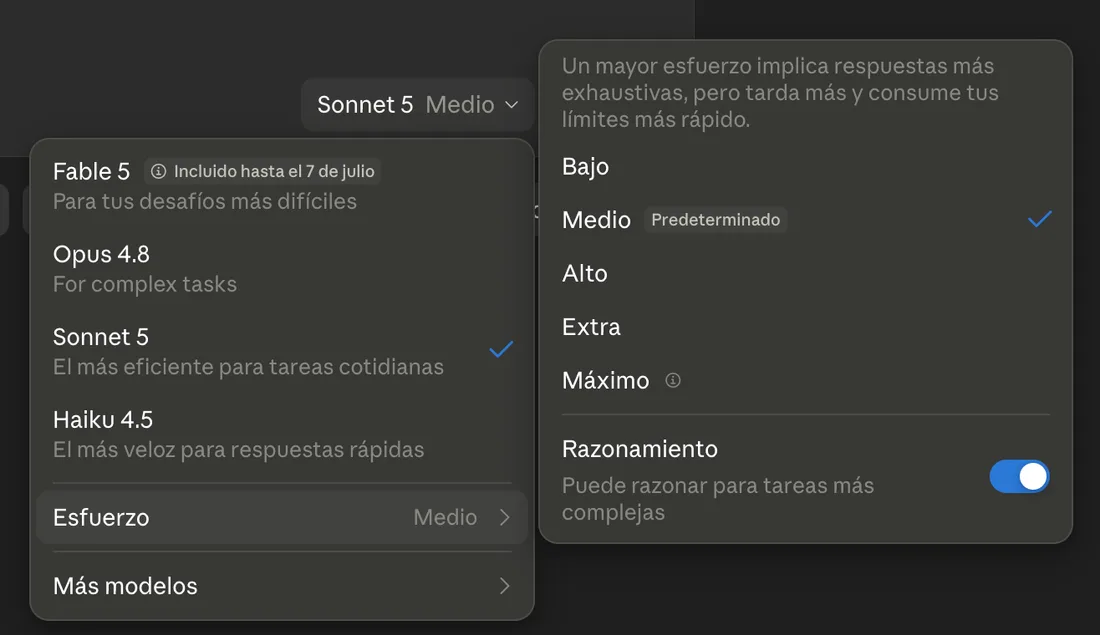
Task: Click the info icon beside Incluido hasta el 7 de julio
Action: click(x=159, y=171)
